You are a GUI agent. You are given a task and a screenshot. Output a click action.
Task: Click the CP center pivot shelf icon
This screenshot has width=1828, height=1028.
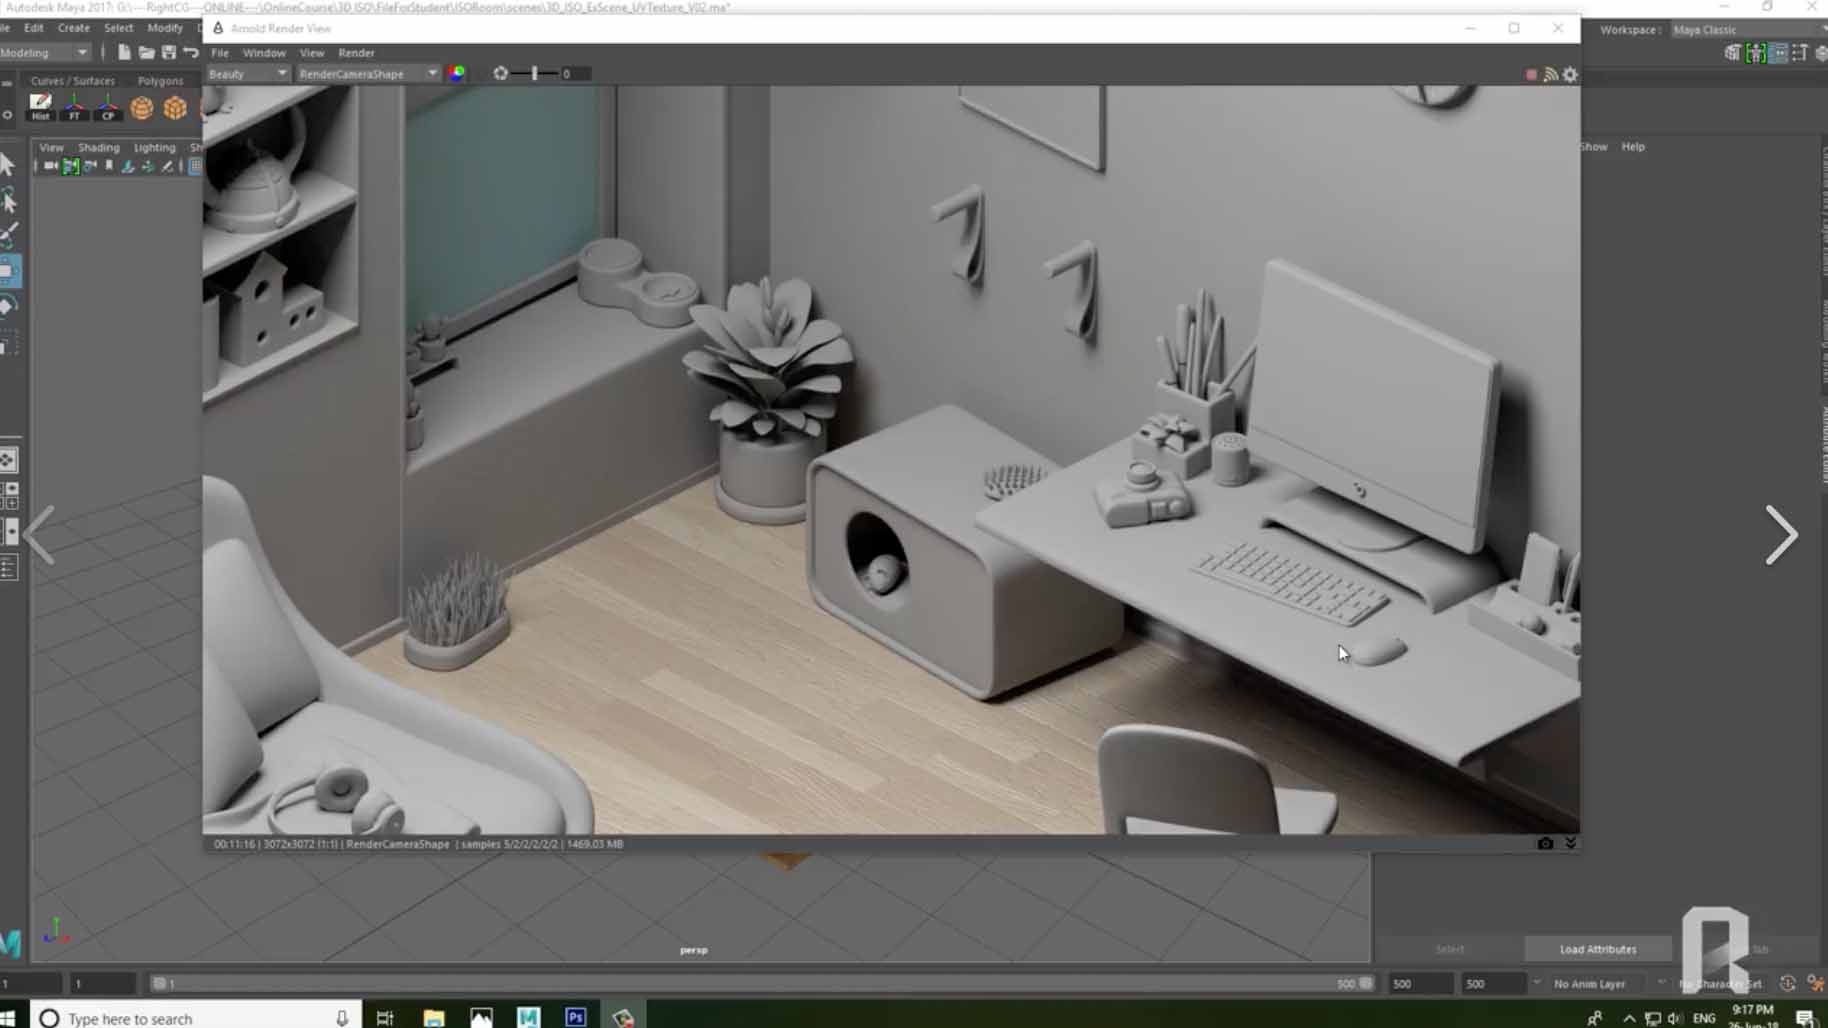point(107,107)
